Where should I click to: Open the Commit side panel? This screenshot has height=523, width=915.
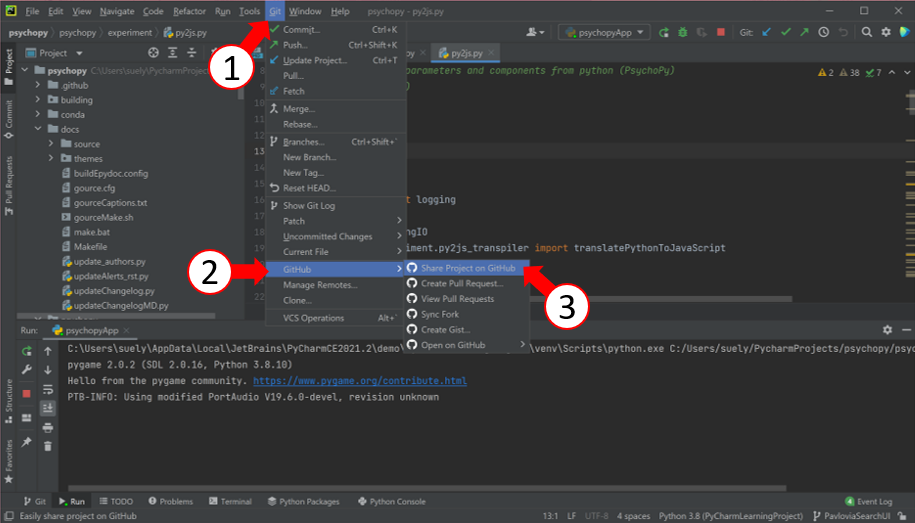point(8,119)
